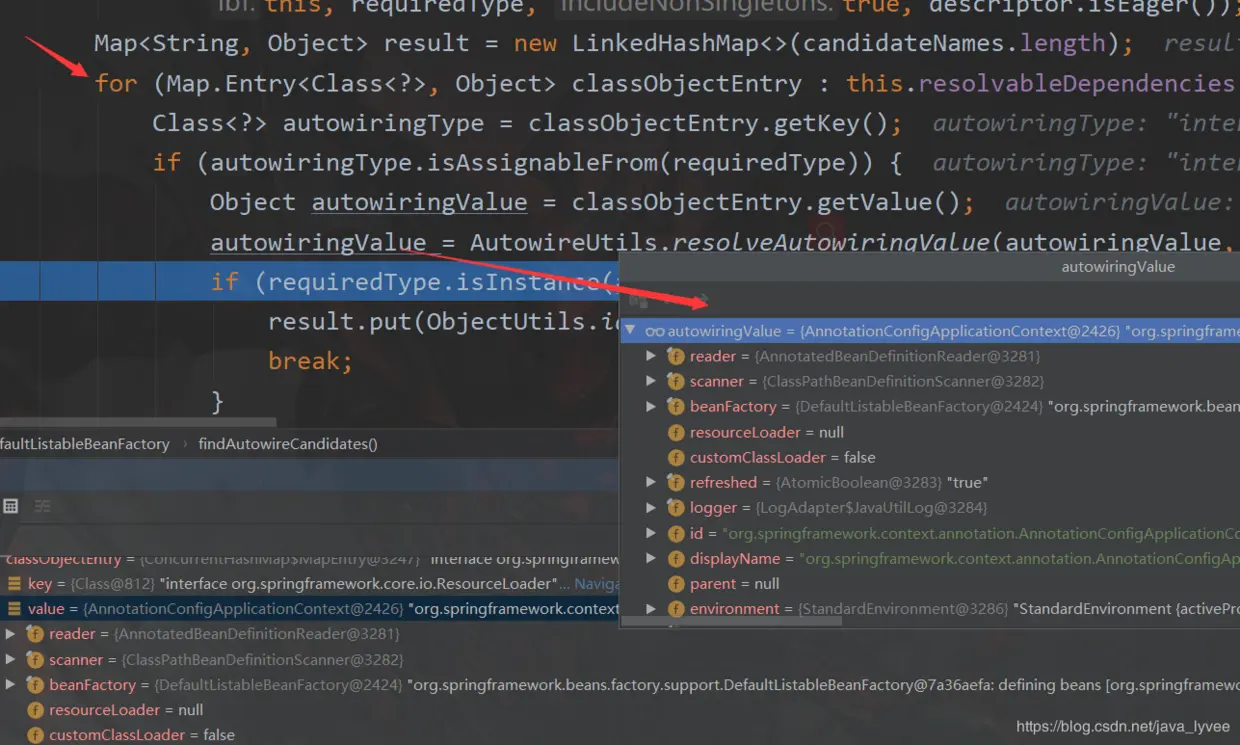Click field icon of beanFactory in popup

(676, 406)
